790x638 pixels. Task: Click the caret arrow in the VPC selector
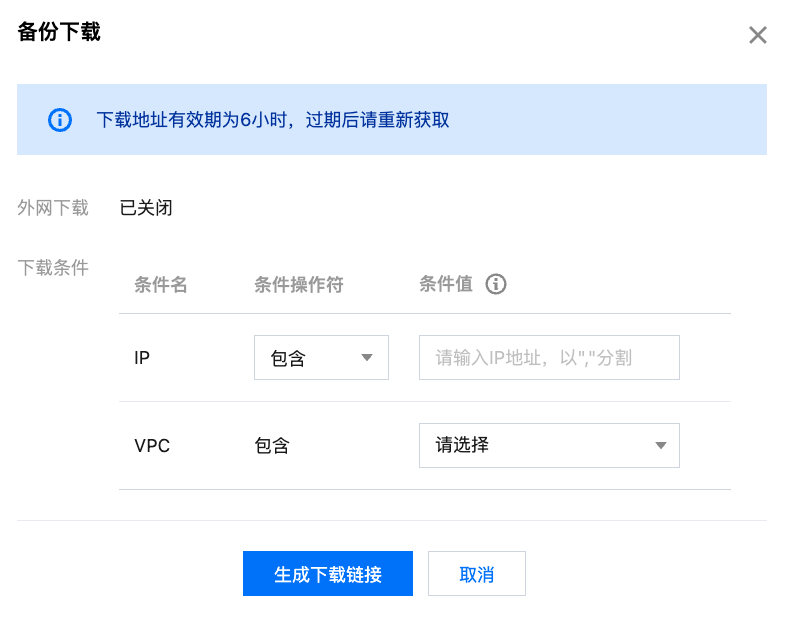[x=660, y=446]
